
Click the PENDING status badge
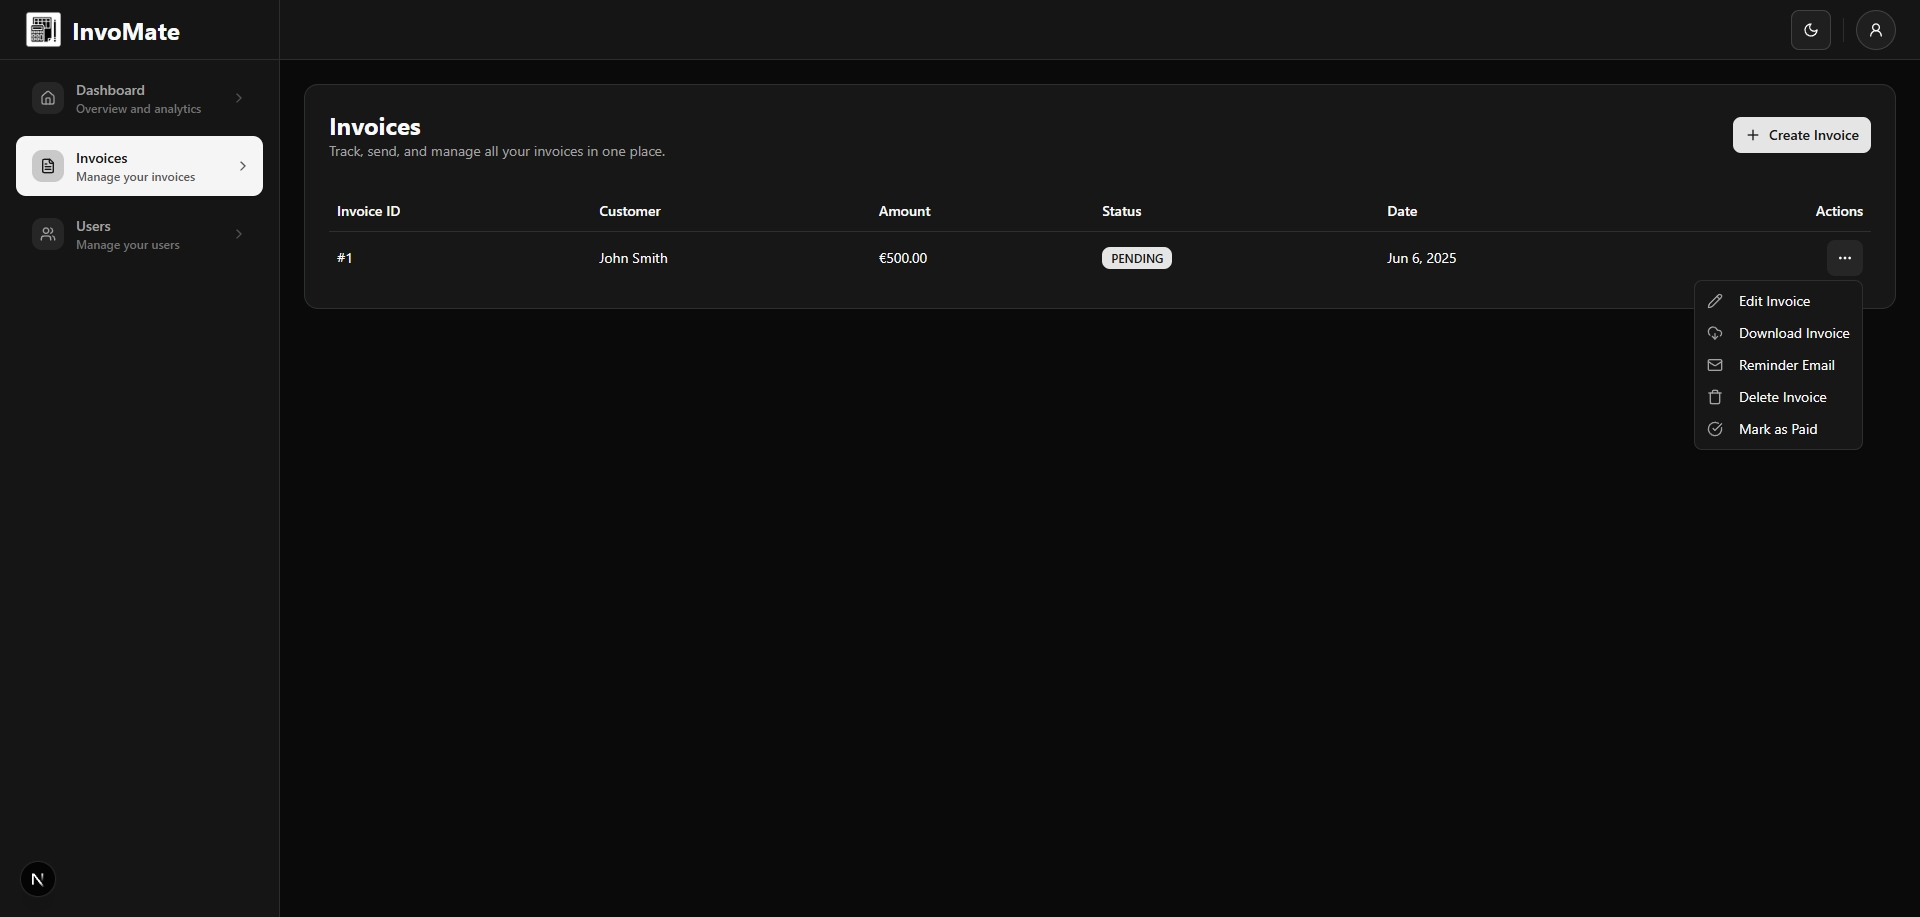pyautogui.click(x=1136, y=258)
